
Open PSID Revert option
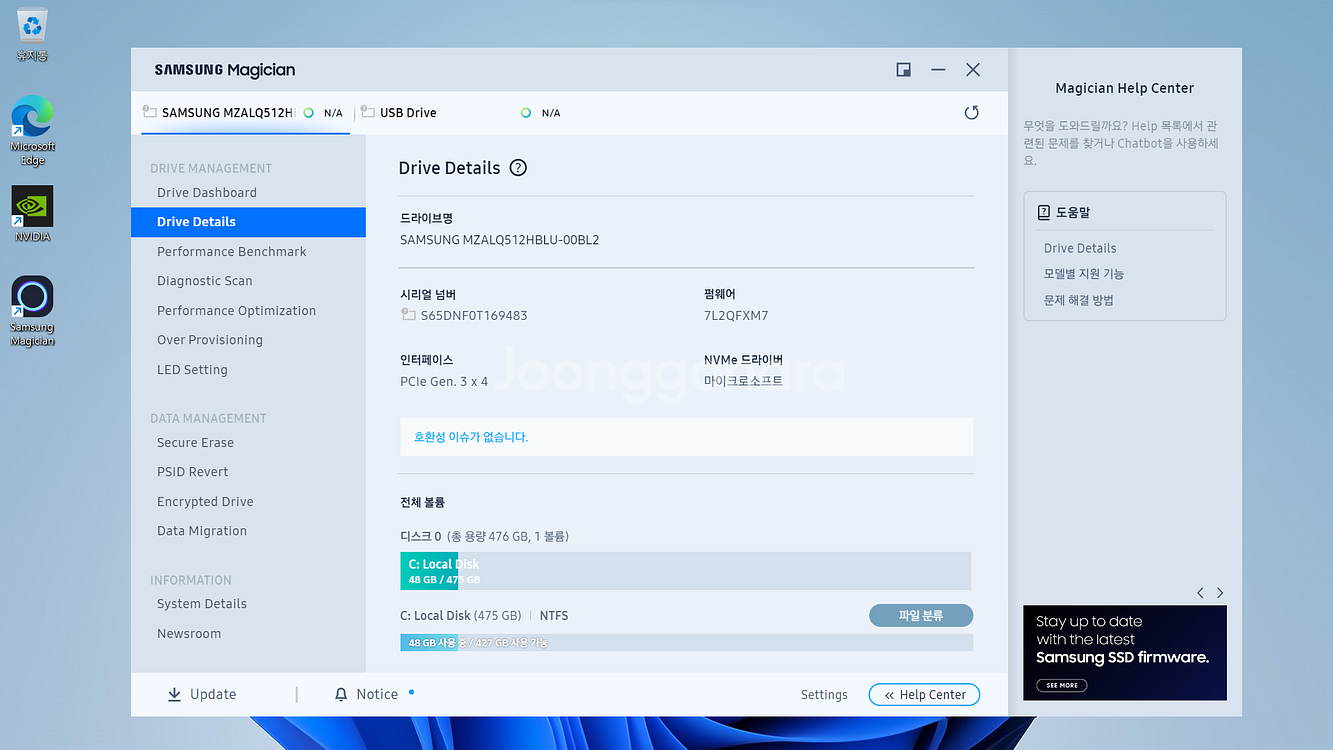click(x=193, y=472)
